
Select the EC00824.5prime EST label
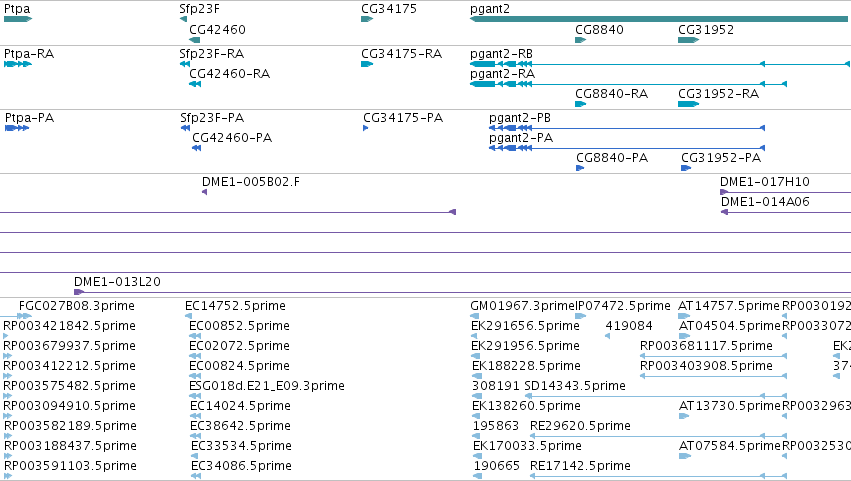click(x=239, y=366)
